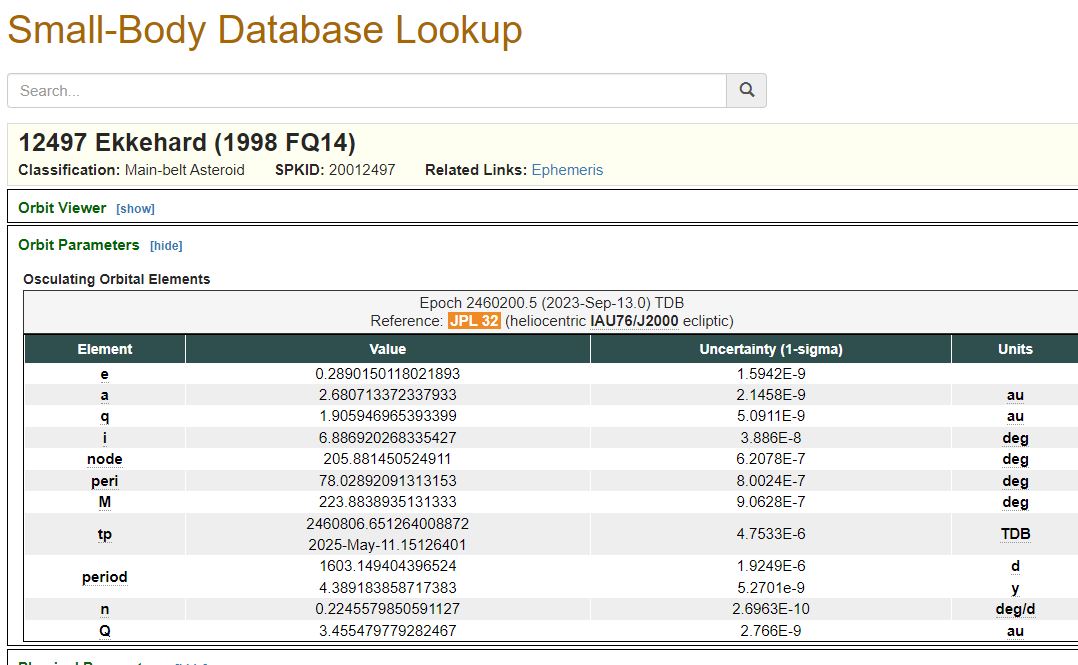
Task: Click the semi-major axis value 2.680713372337933
Action: pyautogui.click(x=387, y=395)
